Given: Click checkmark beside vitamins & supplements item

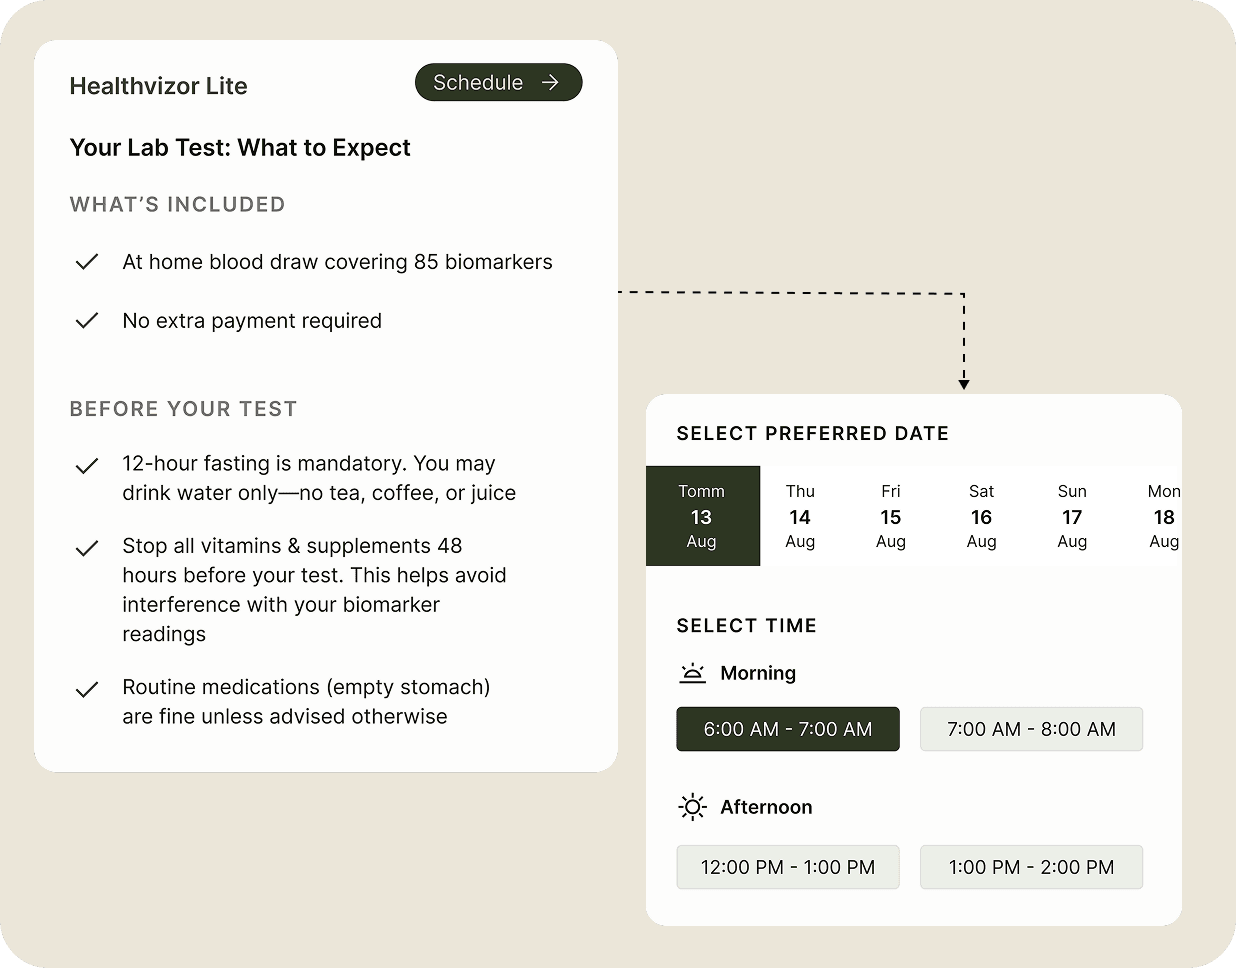Looking at the screenshot, I should pyautogui.click(x=87, y=548).
